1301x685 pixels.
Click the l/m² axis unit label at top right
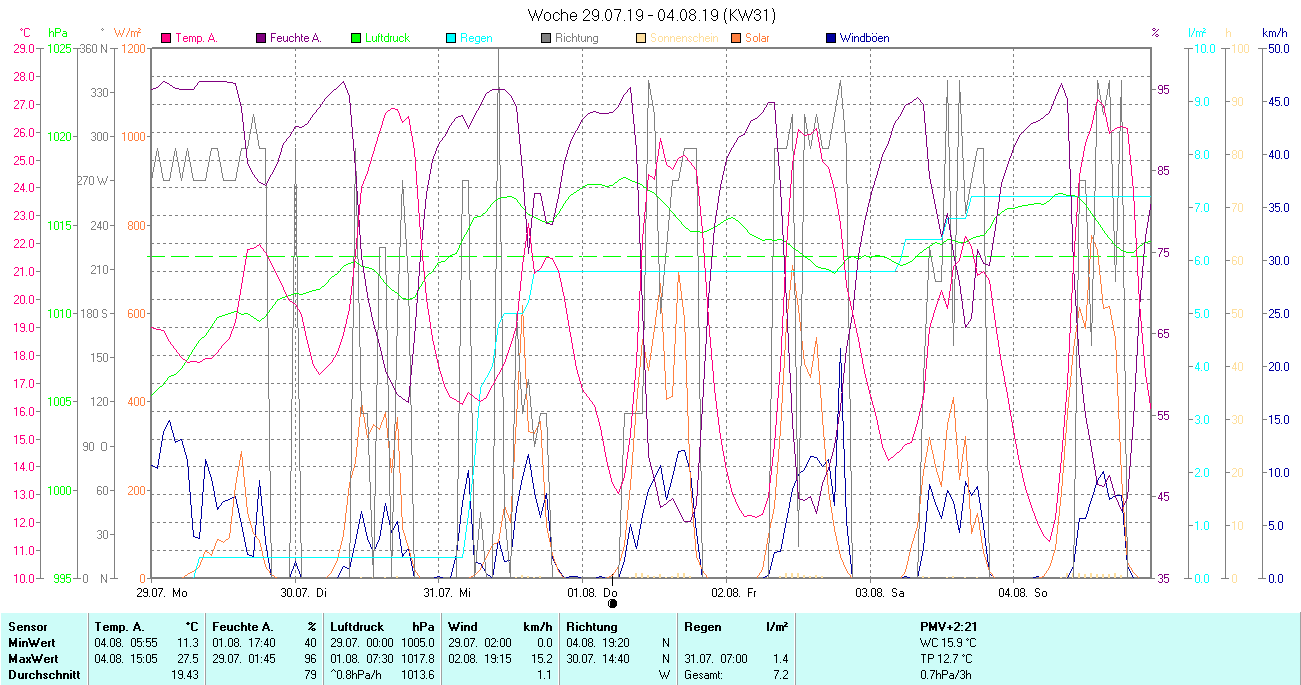(1198, 33)
